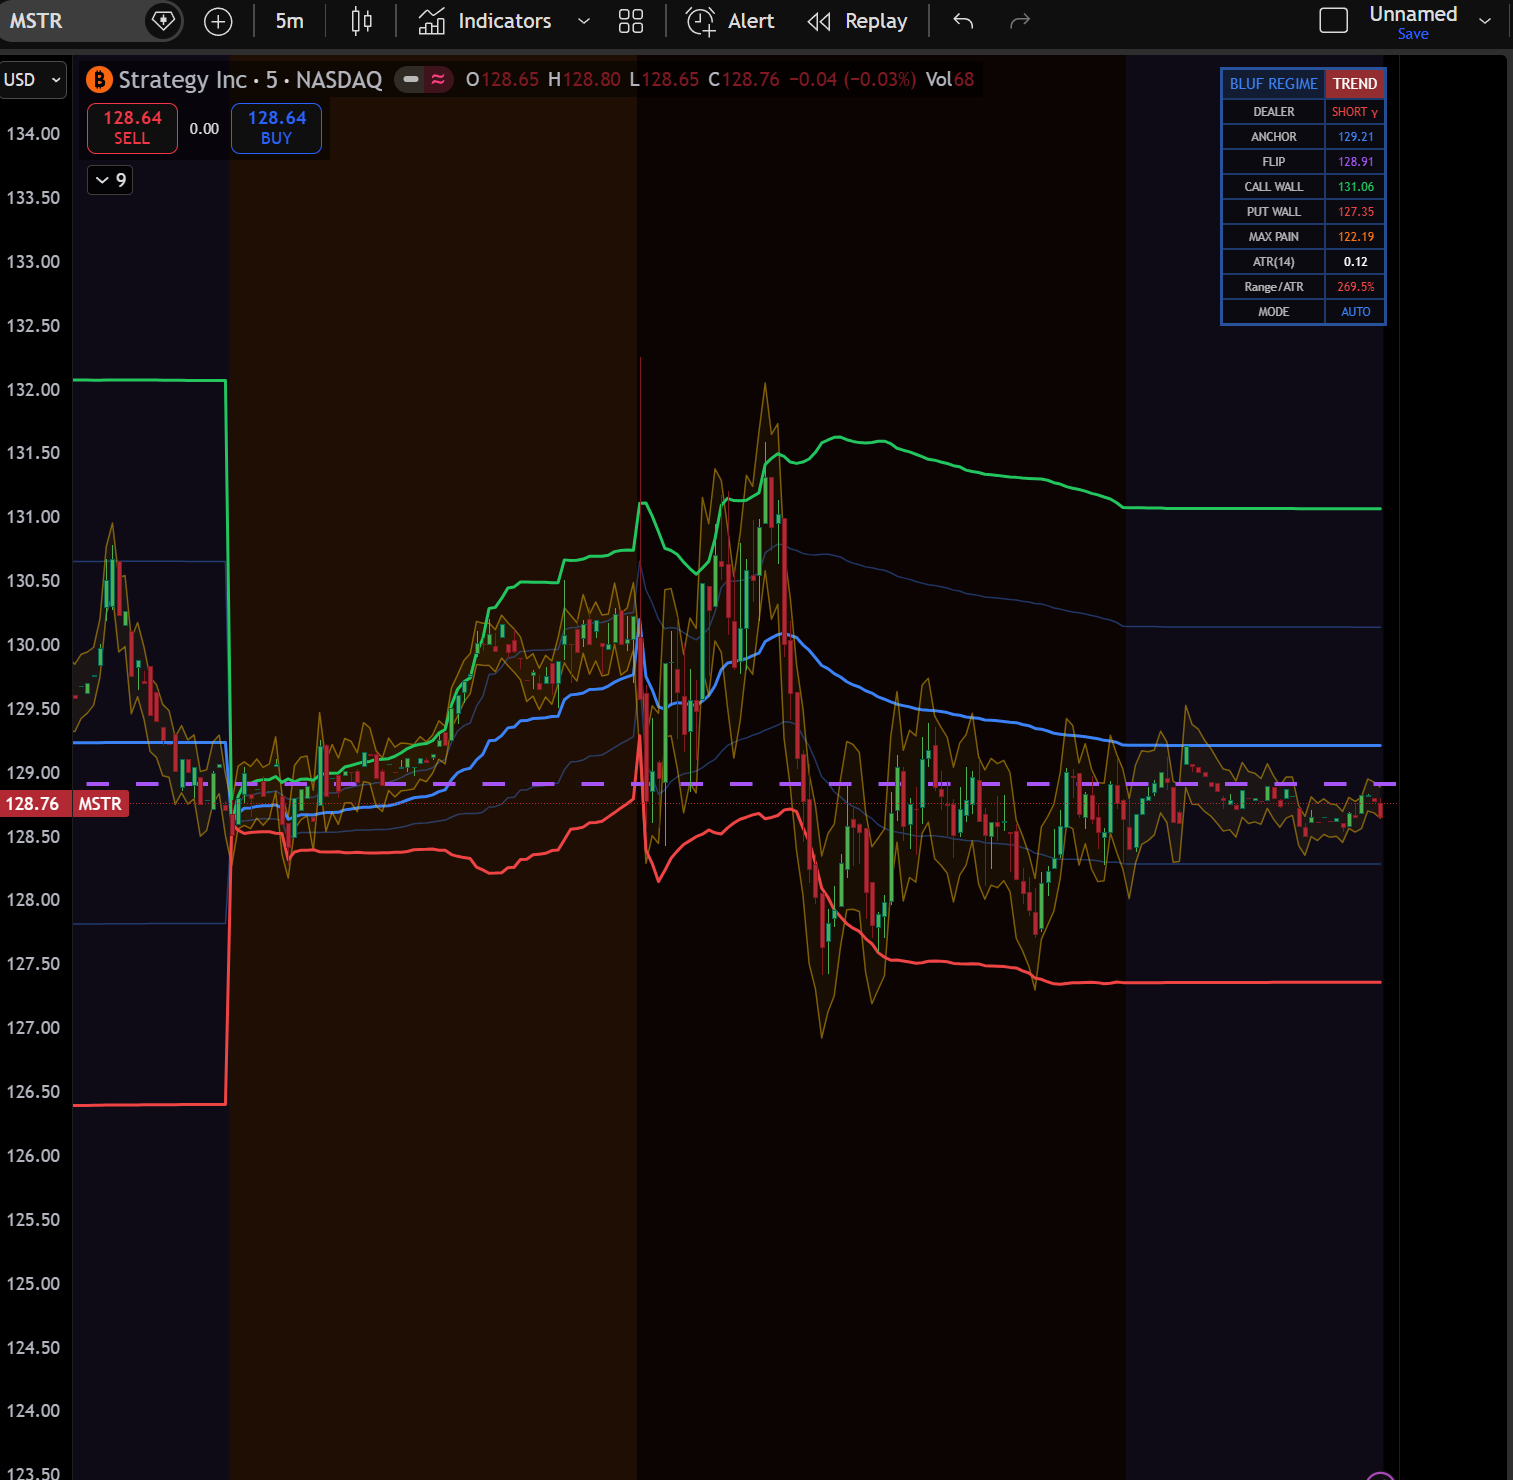Click the FLIP value 128.91
This screenshot has height=1480, width=1513.
1355,162
